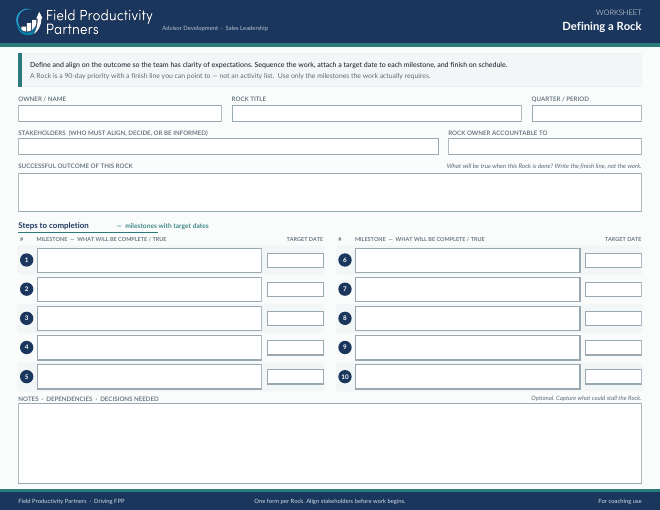Click the Rock Title input field
The height and width of the screenshot is (510, 660).
377,114
